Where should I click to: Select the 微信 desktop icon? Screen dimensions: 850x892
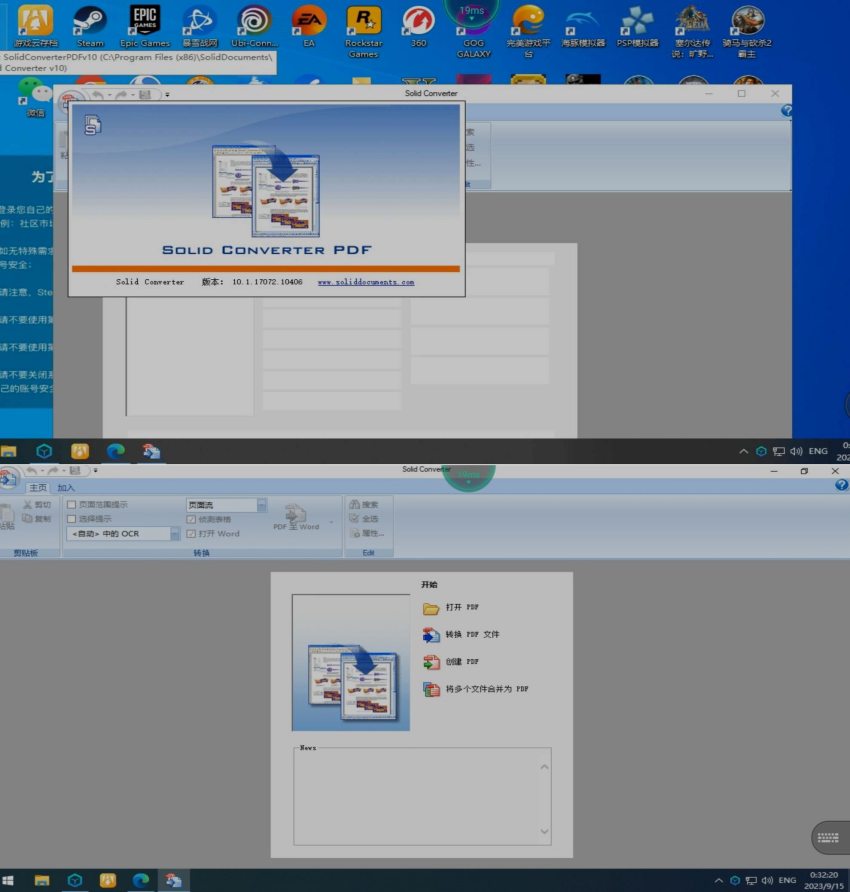click(35, 98)
